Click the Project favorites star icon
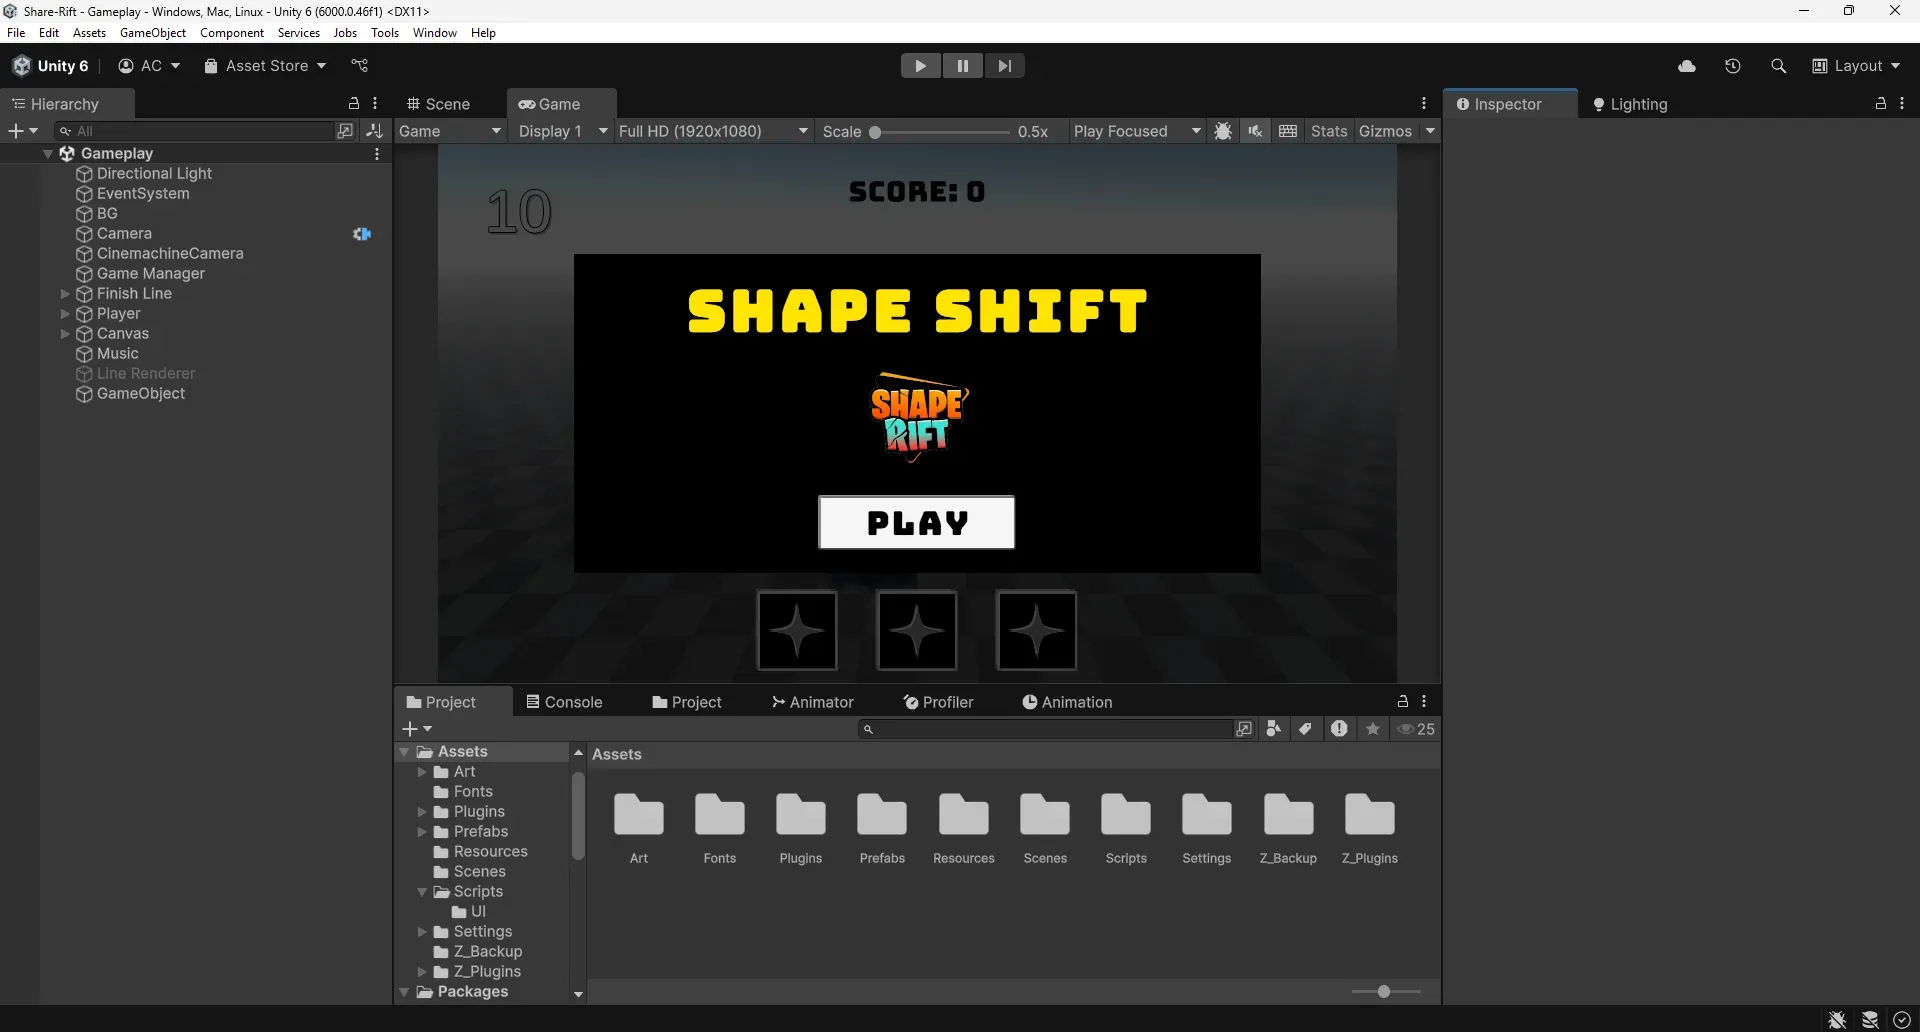 (1373, 729)
